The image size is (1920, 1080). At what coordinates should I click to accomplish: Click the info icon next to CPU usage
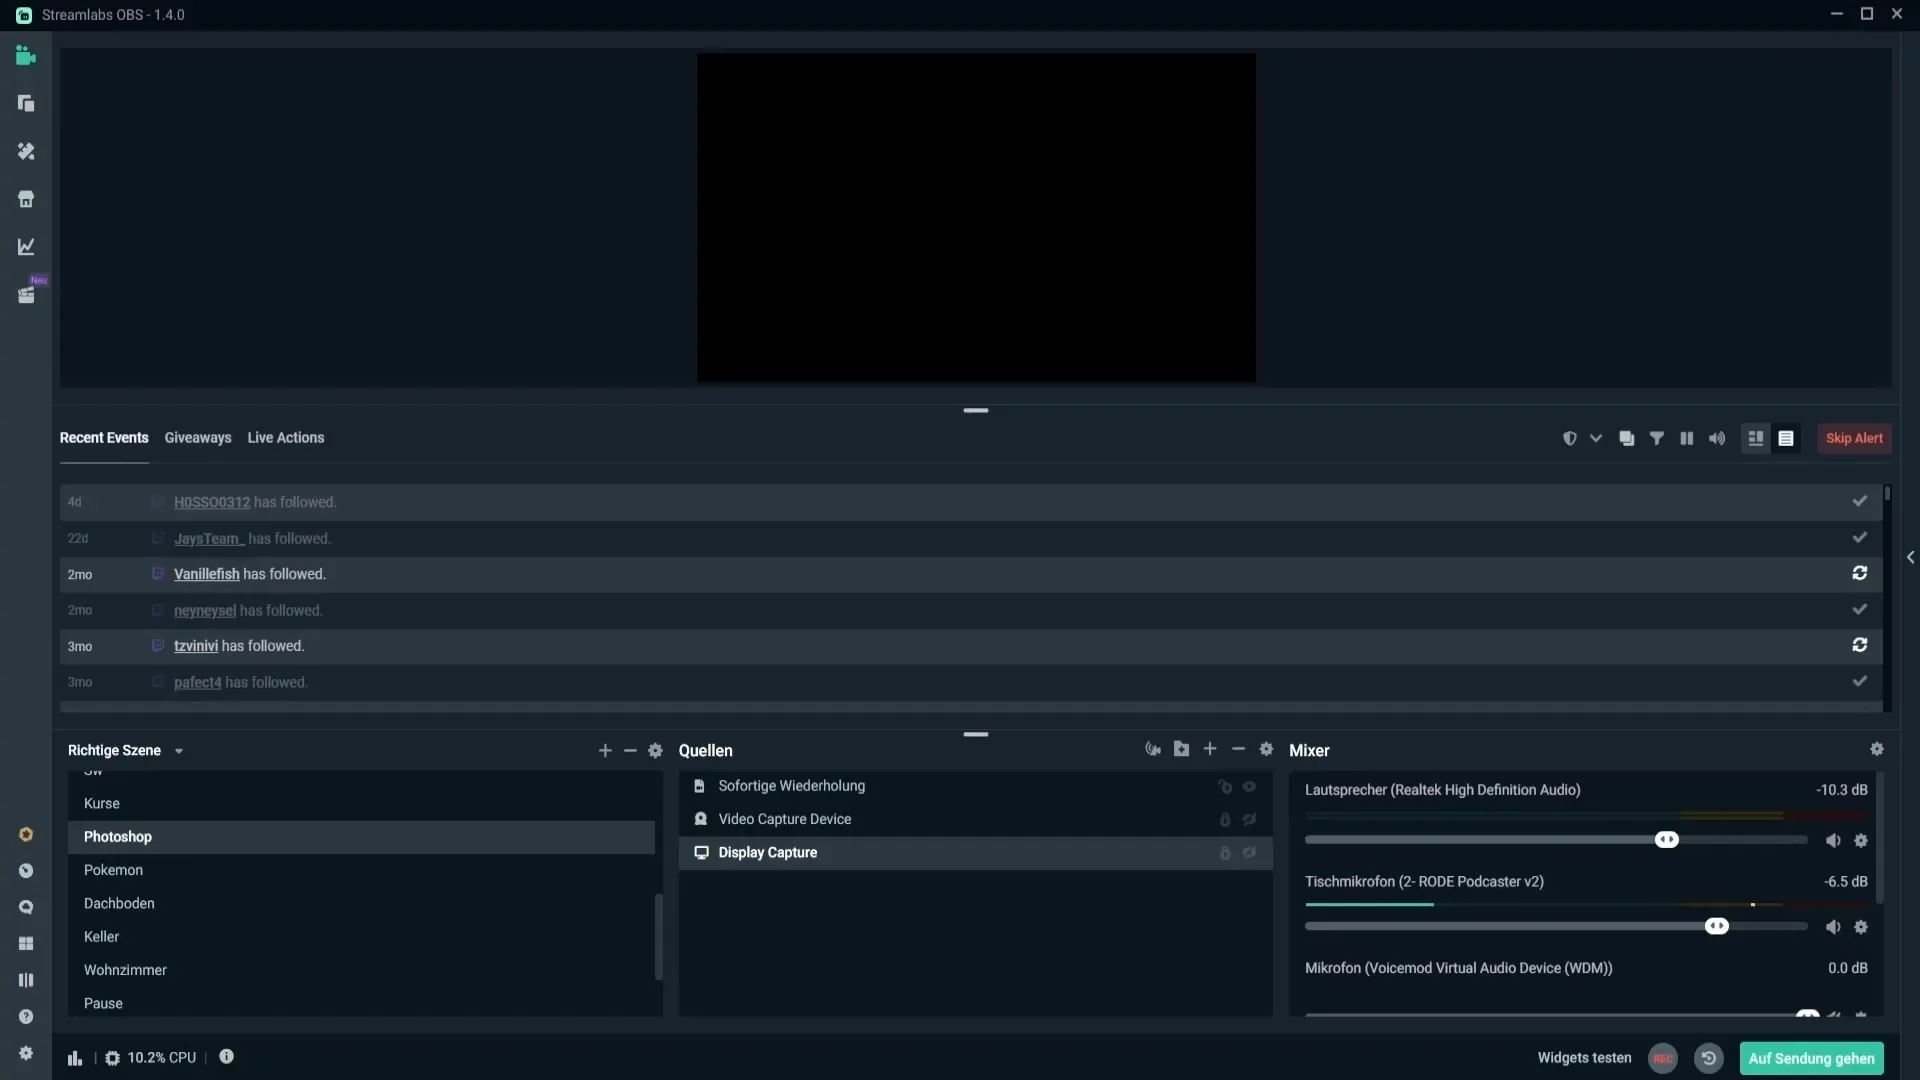pos(227,1057)
